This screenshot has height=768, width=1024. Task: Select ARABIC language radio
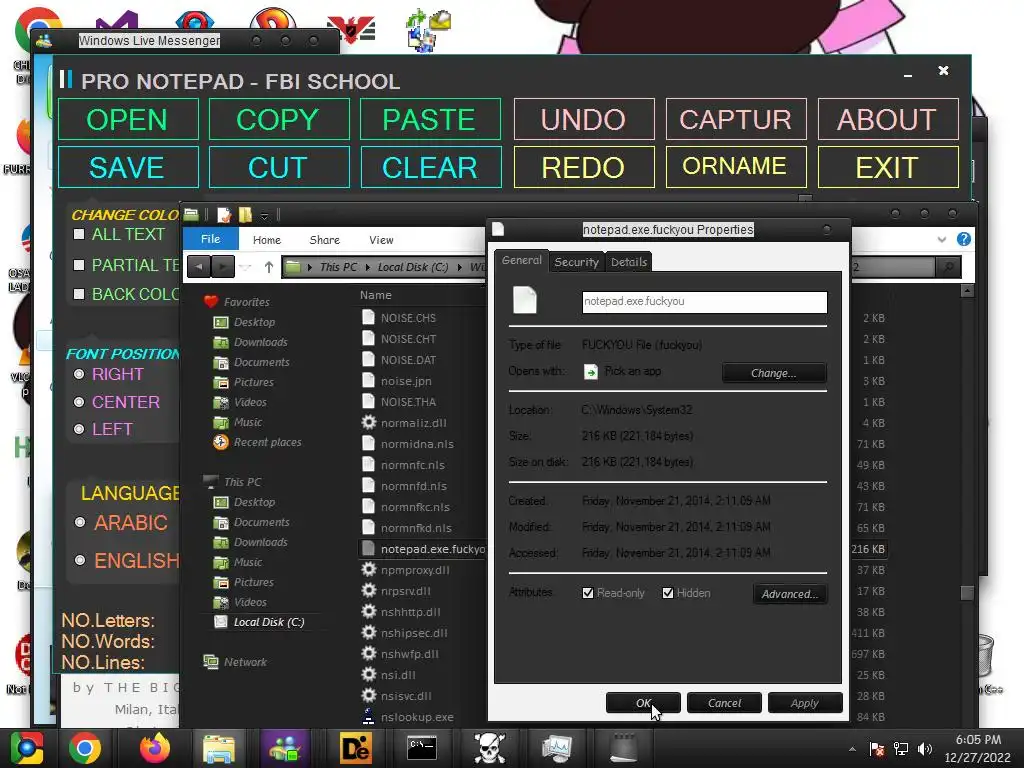tap(80, 522)
